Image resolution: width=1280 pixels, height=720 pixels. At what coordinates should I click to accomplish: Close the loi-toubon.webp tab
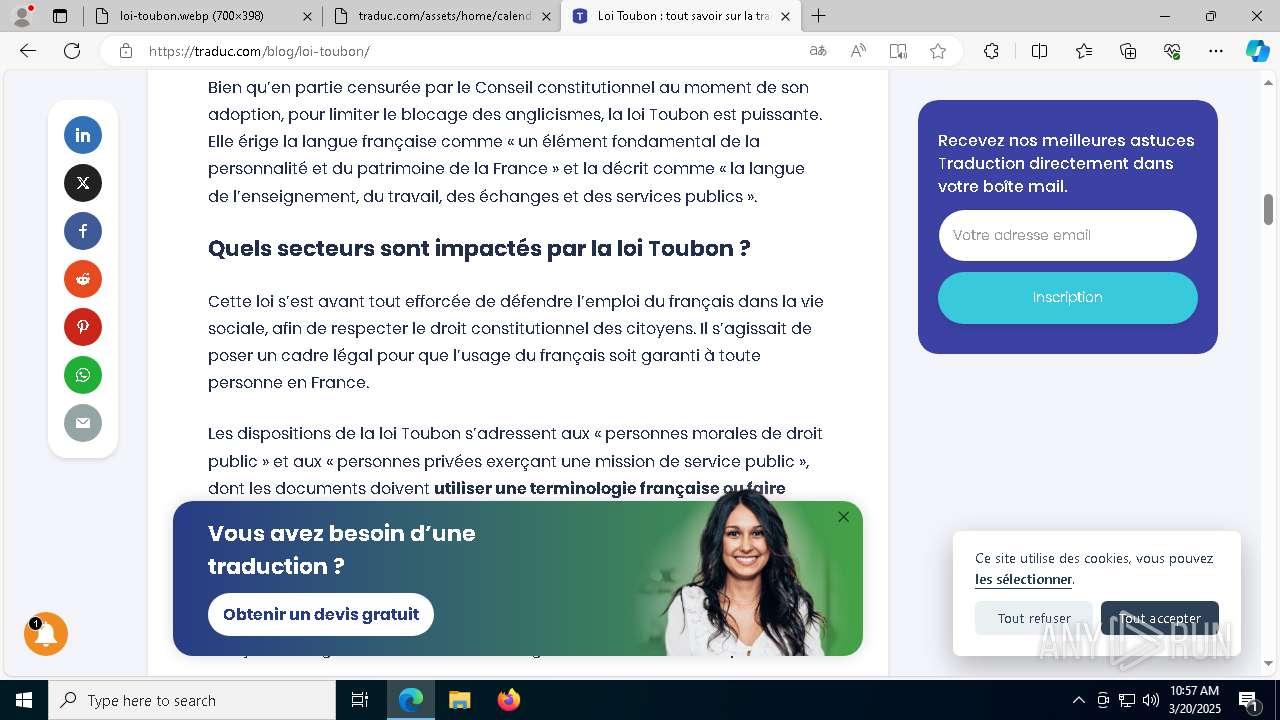coord(307,16)
